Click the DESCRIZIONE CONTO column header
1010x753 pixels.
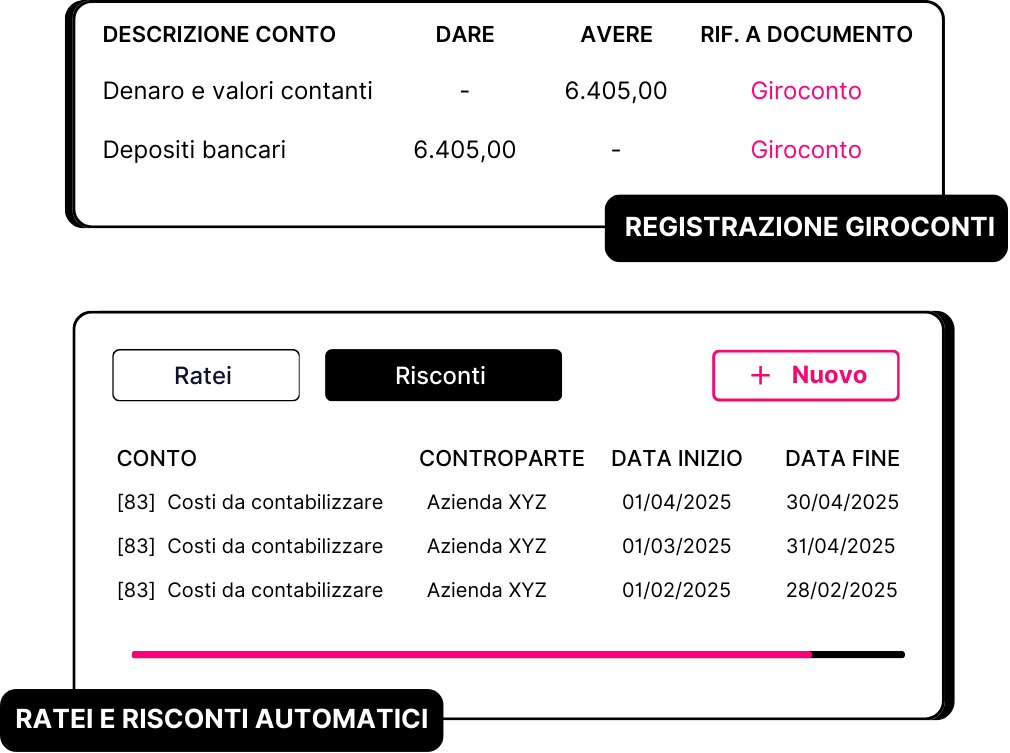tap(219, 34)
